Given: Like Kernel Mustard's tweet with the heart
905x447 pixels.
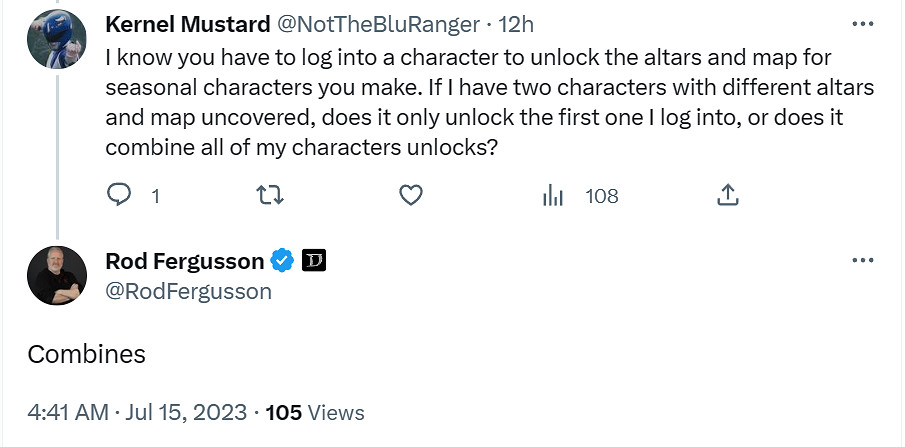Looking at the screenshot, I should click(411, 196).
